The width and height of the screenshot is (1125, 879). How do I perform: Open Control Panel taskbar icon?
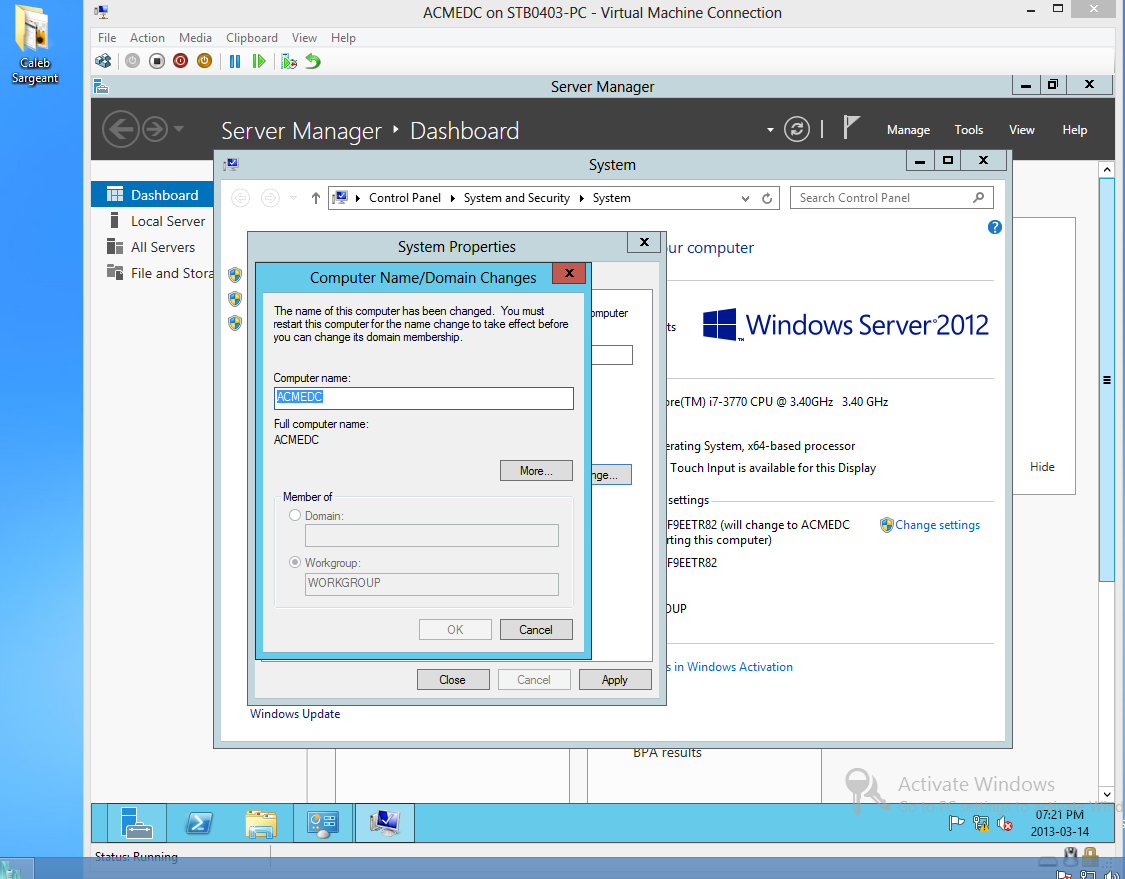click(323, 823)
